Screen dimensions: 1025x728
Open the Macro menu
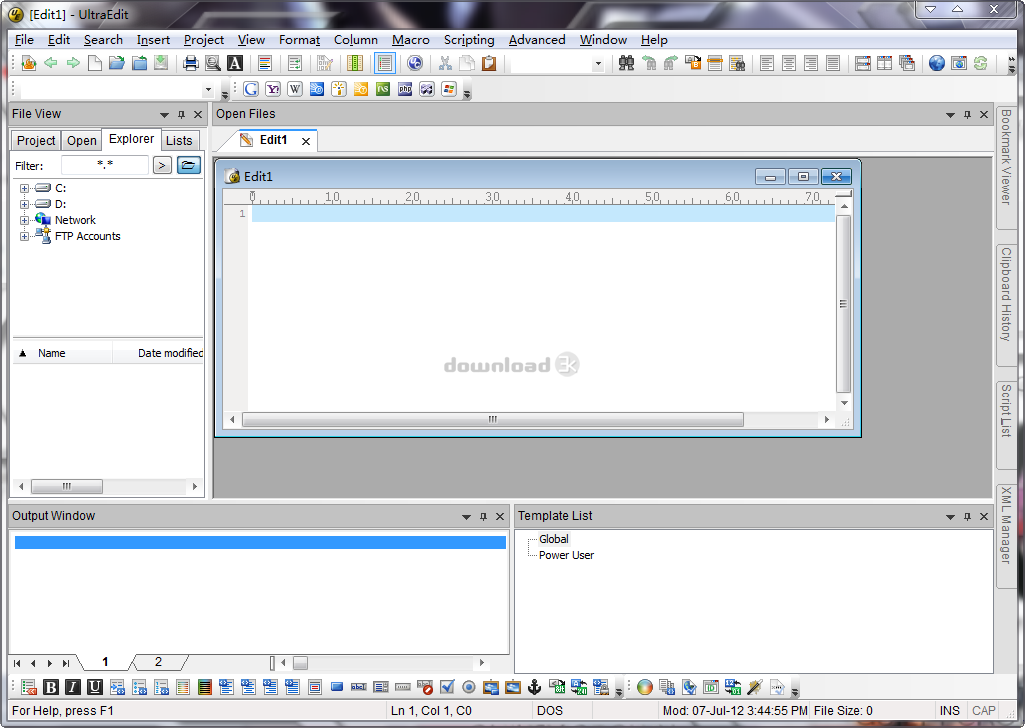411,40
